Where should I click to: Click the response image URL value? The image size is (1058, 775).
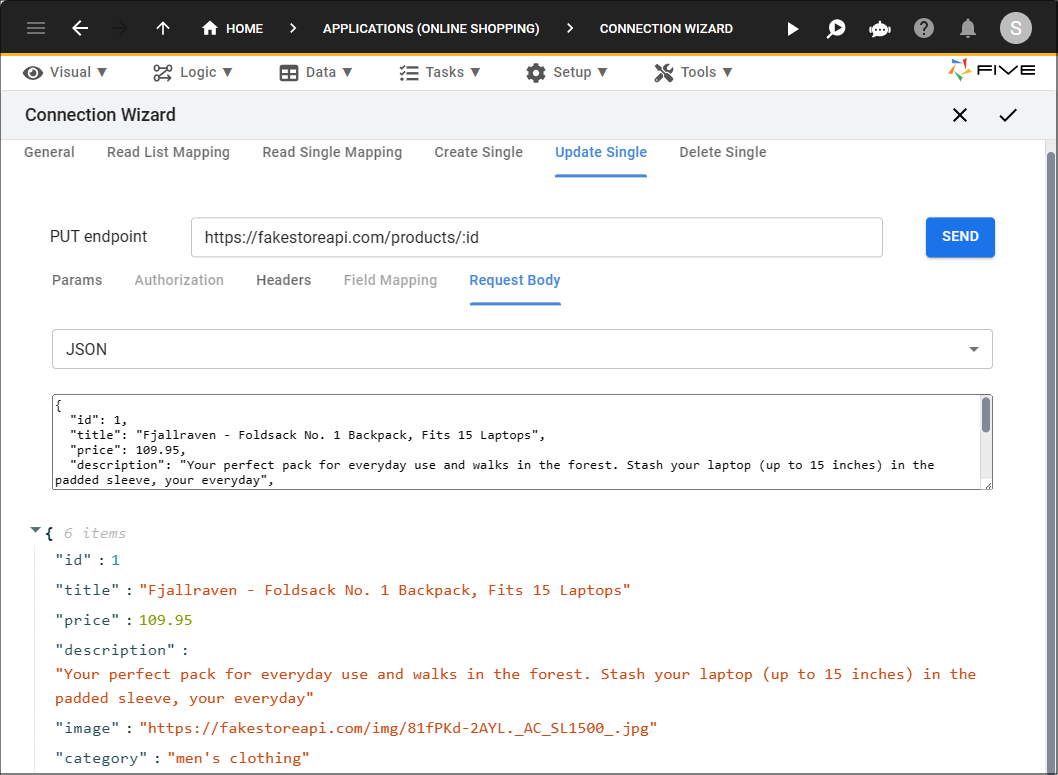pos(398,728)
